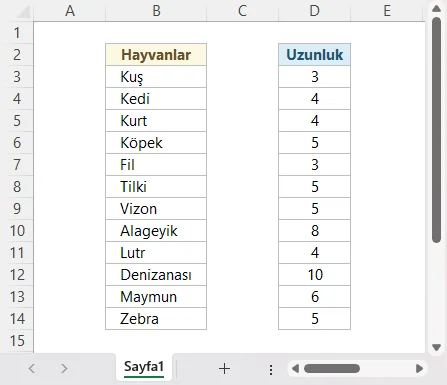Click horizontal scrollbar left arrow
The width and height of the screenshot is (447, 385).
coord(295,368)
